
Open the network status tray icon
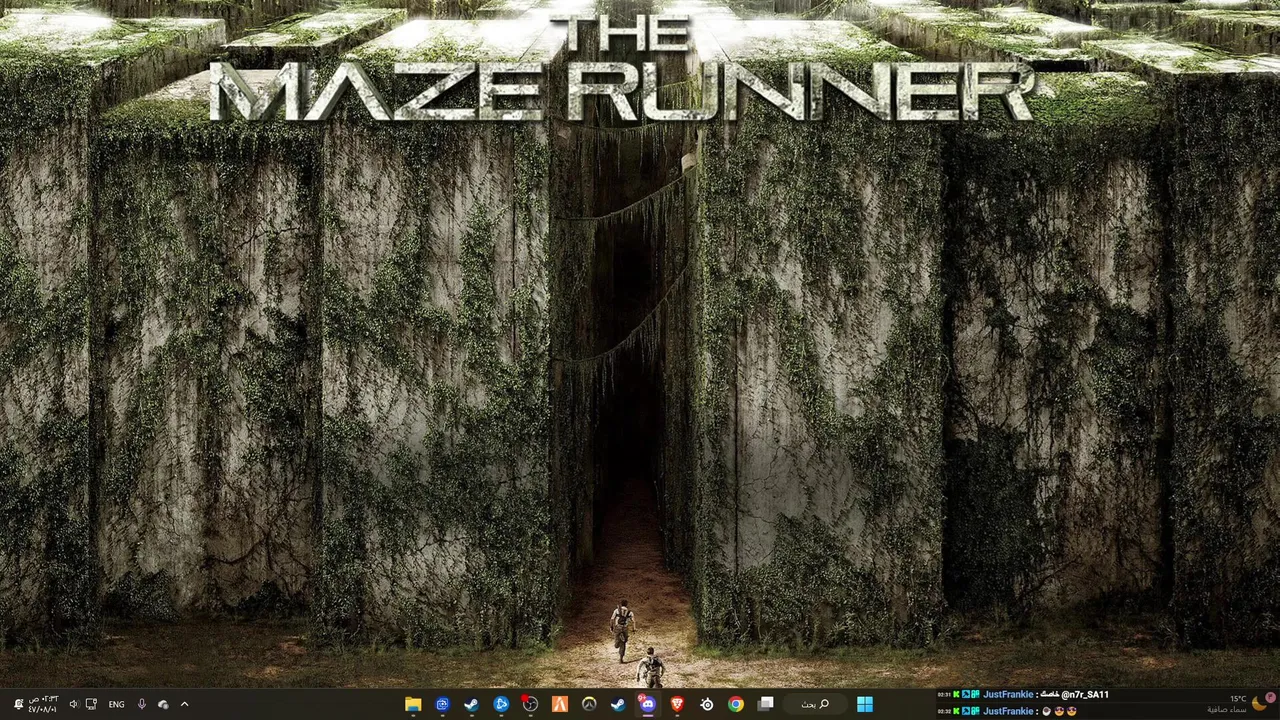[x=91, y=704]
